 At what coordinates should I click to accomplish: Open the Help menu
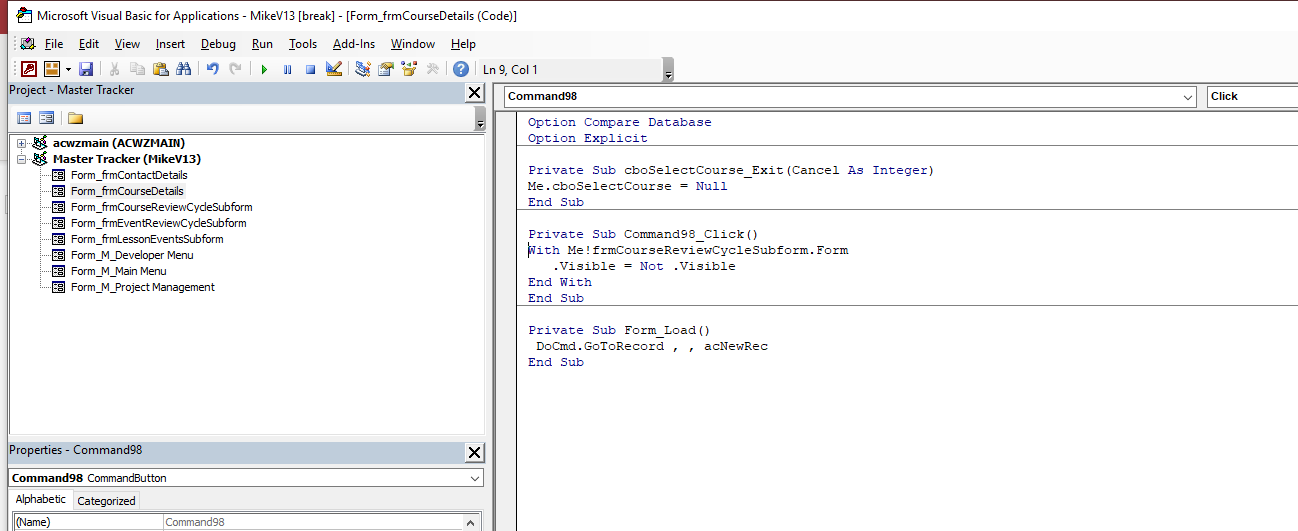pyautogui.click(x=463, y=44)
